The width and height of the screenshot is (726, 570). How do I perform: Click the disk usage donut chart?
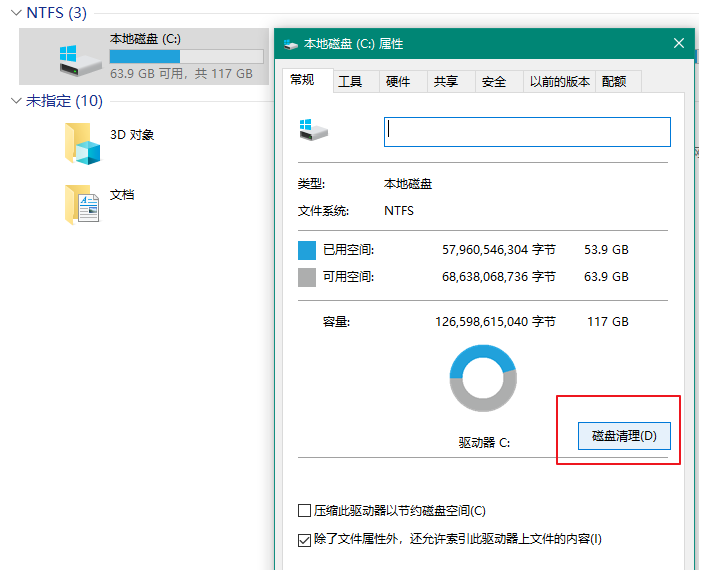pyautogui.click(x=483, y=378)
